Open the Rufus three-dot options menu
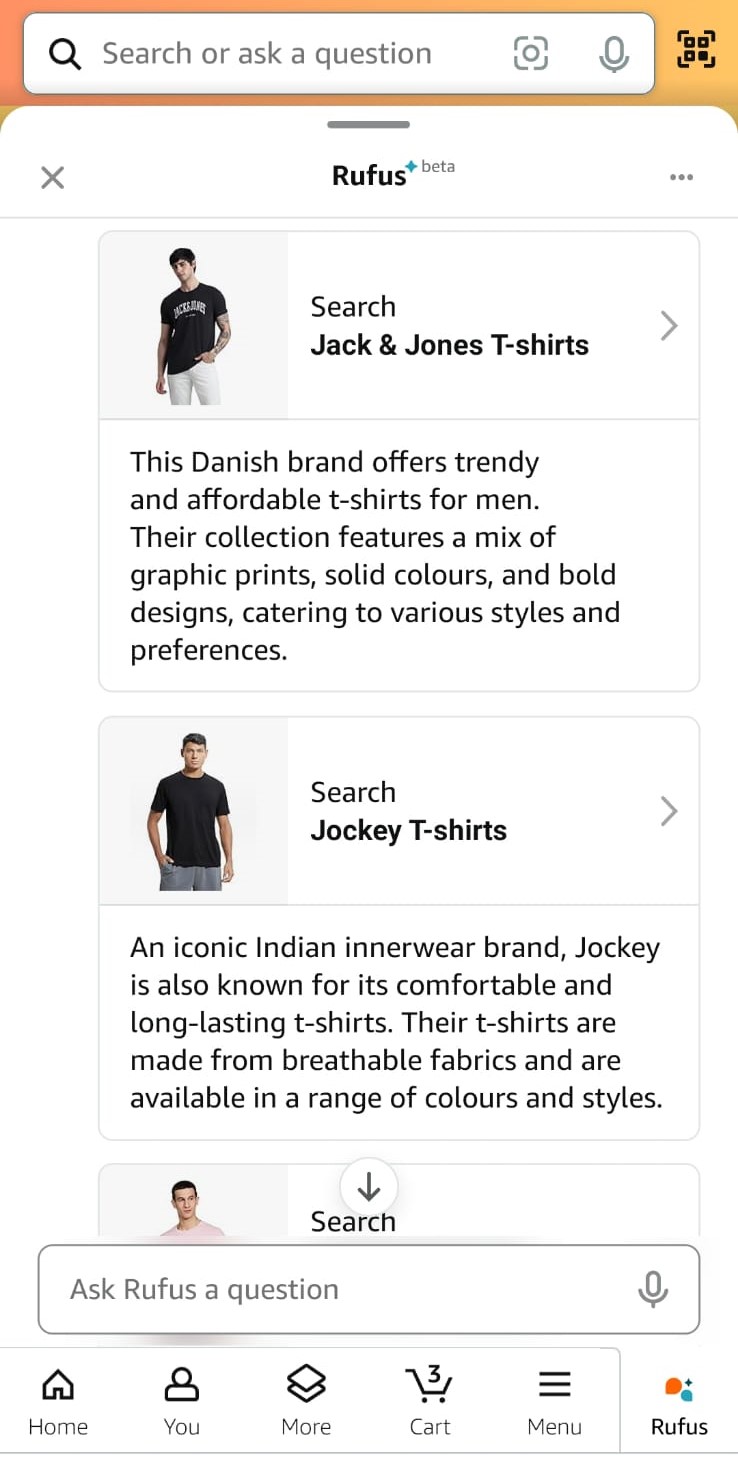738x1471 pixels. (681, 178)
